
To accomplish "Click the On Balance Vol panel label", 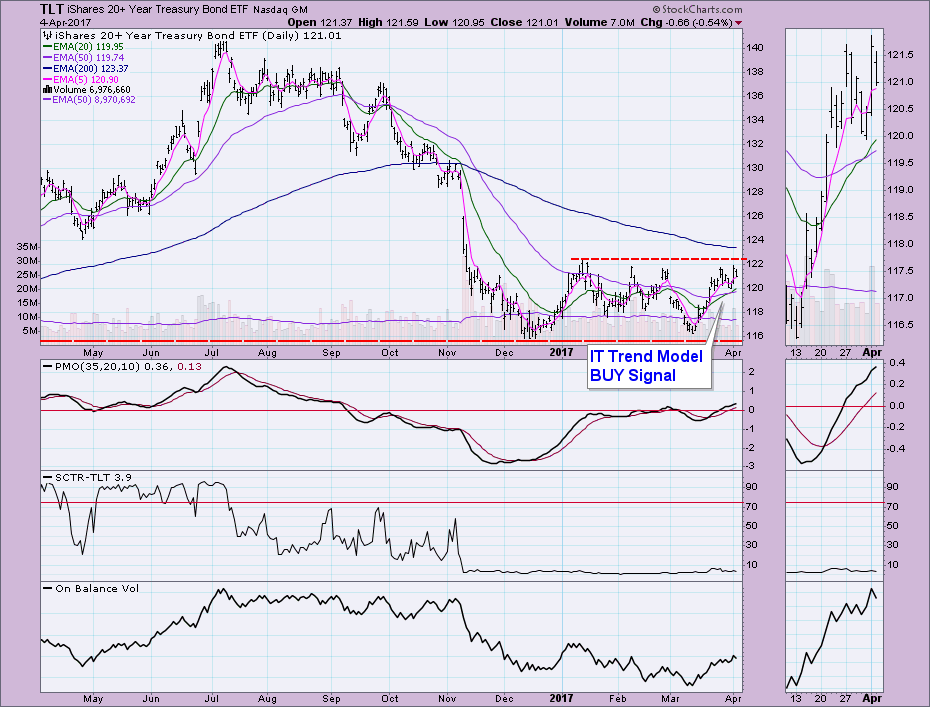I will 88,587.
